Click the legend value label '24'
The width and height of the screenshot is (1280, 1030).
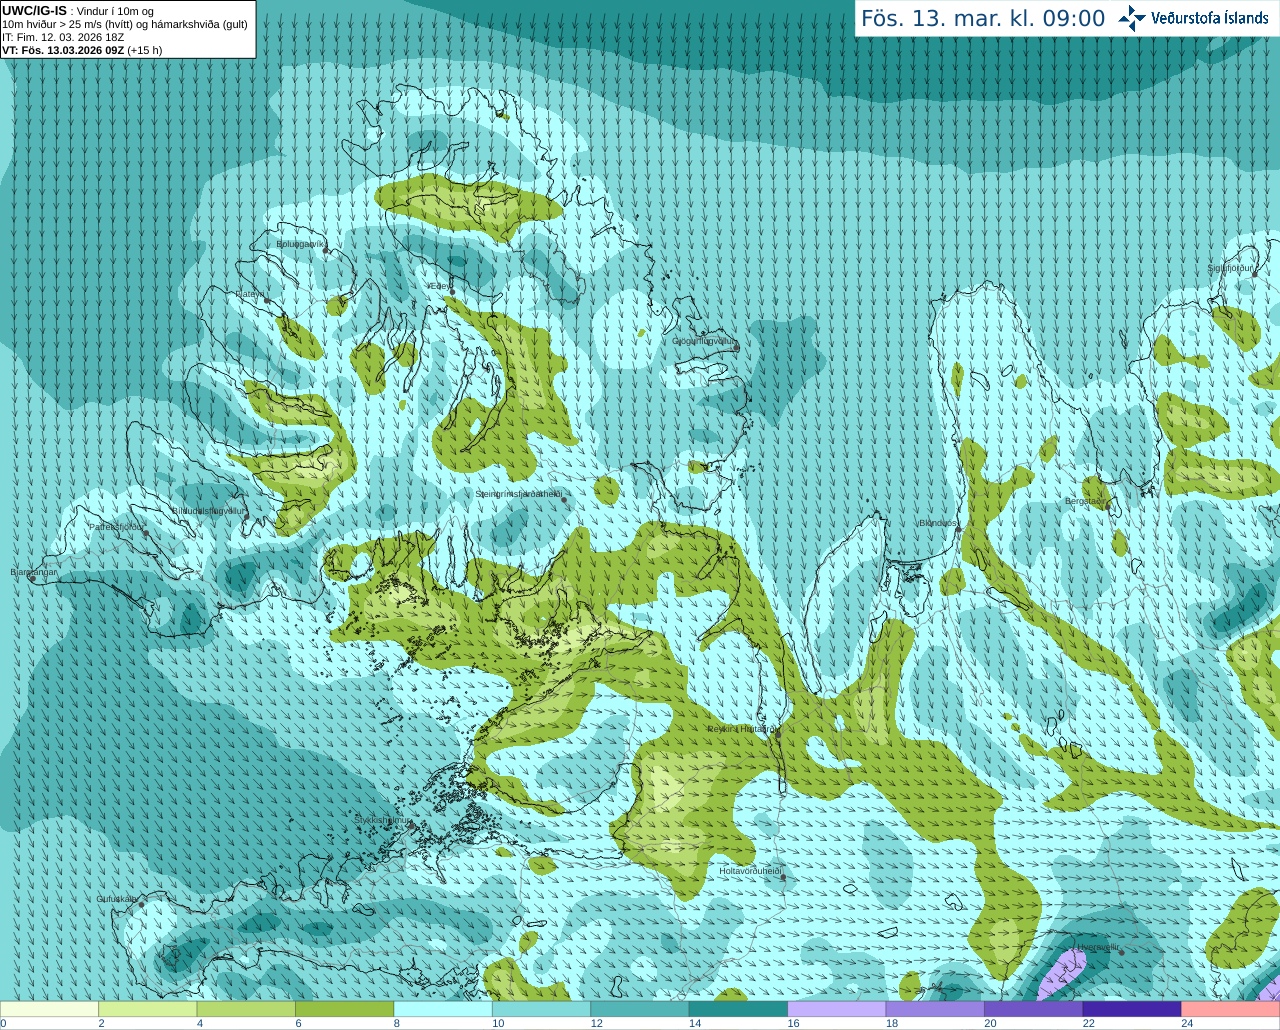[x=1187, y=1023]
